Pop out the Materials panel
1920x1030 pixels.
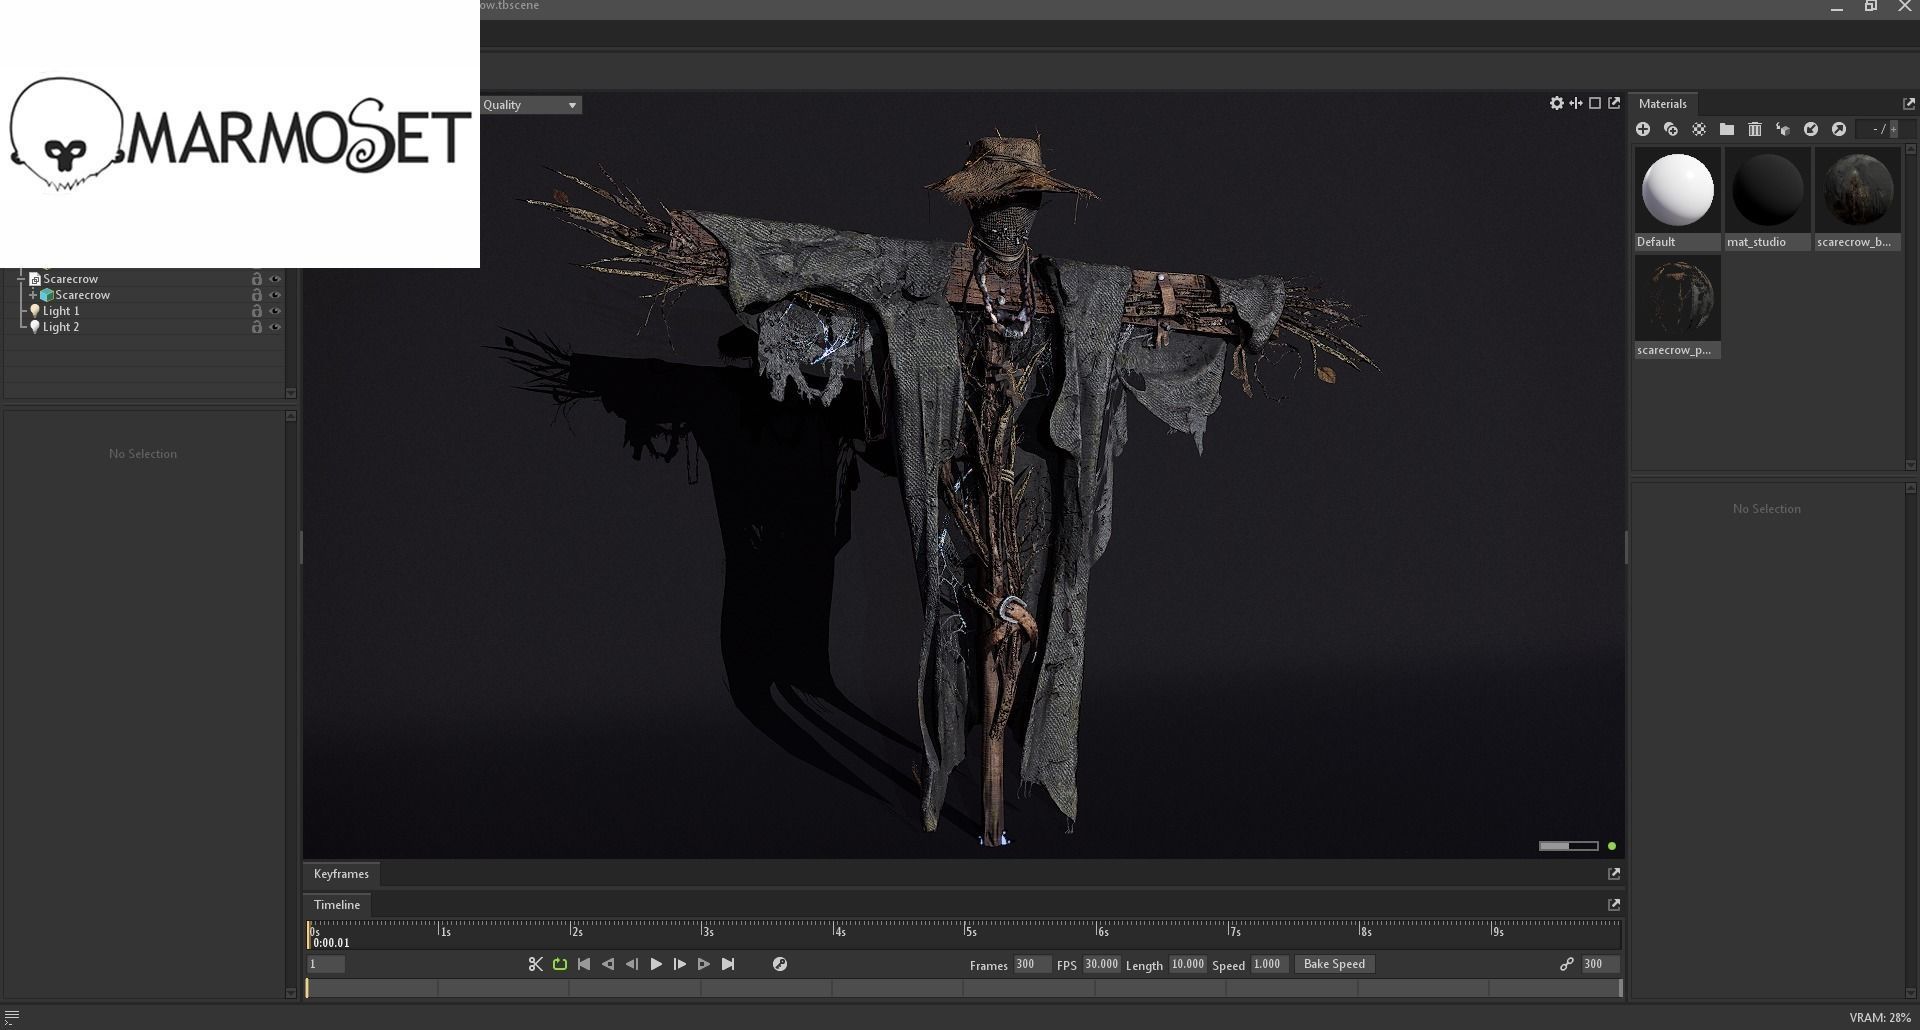tap(1909, 103)
